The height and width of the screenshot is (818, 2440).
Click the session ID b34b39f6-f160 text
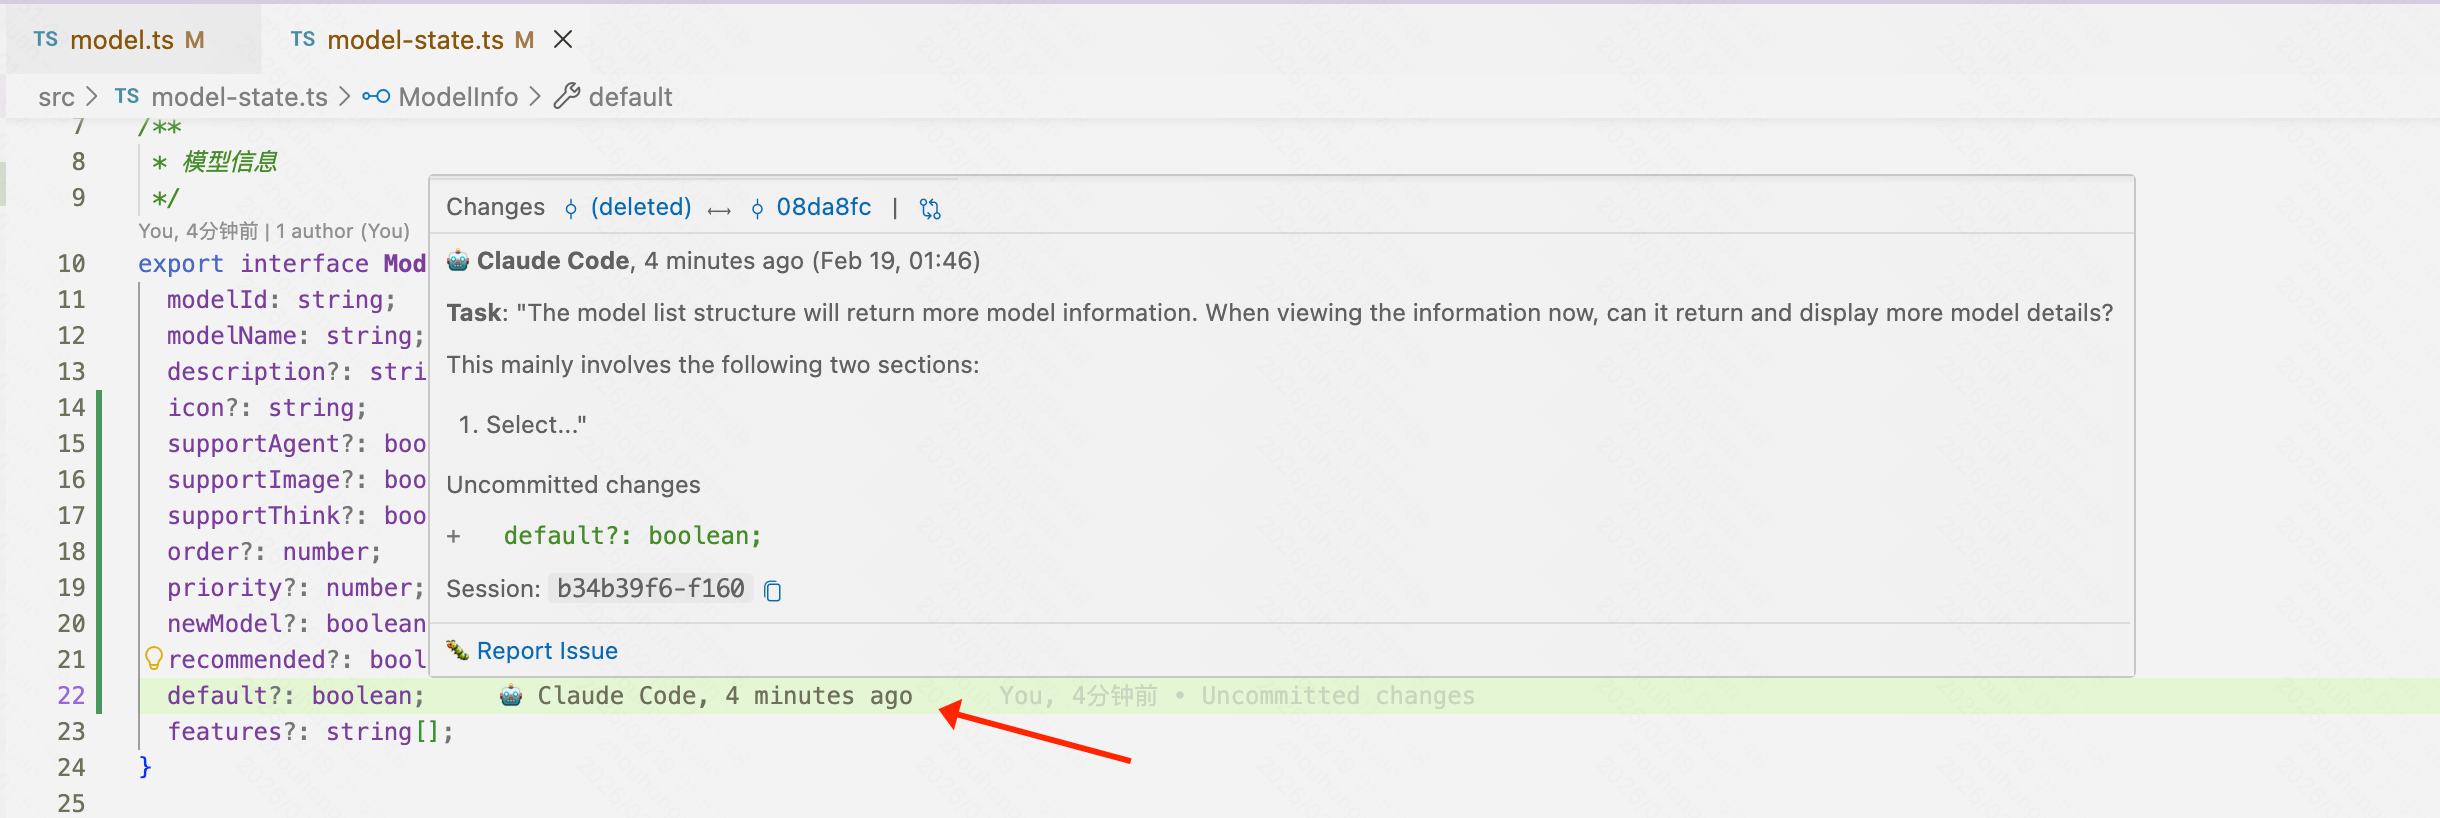[x=650, y=588]
